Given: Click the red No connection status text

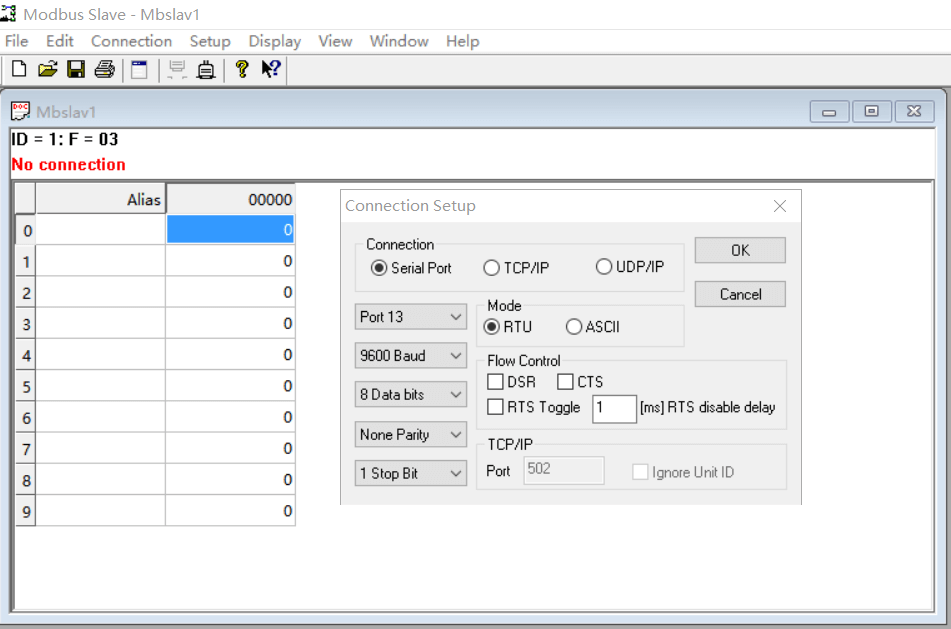Looking at the screenshot, I should pyautogui.click(x=69, y=164).
